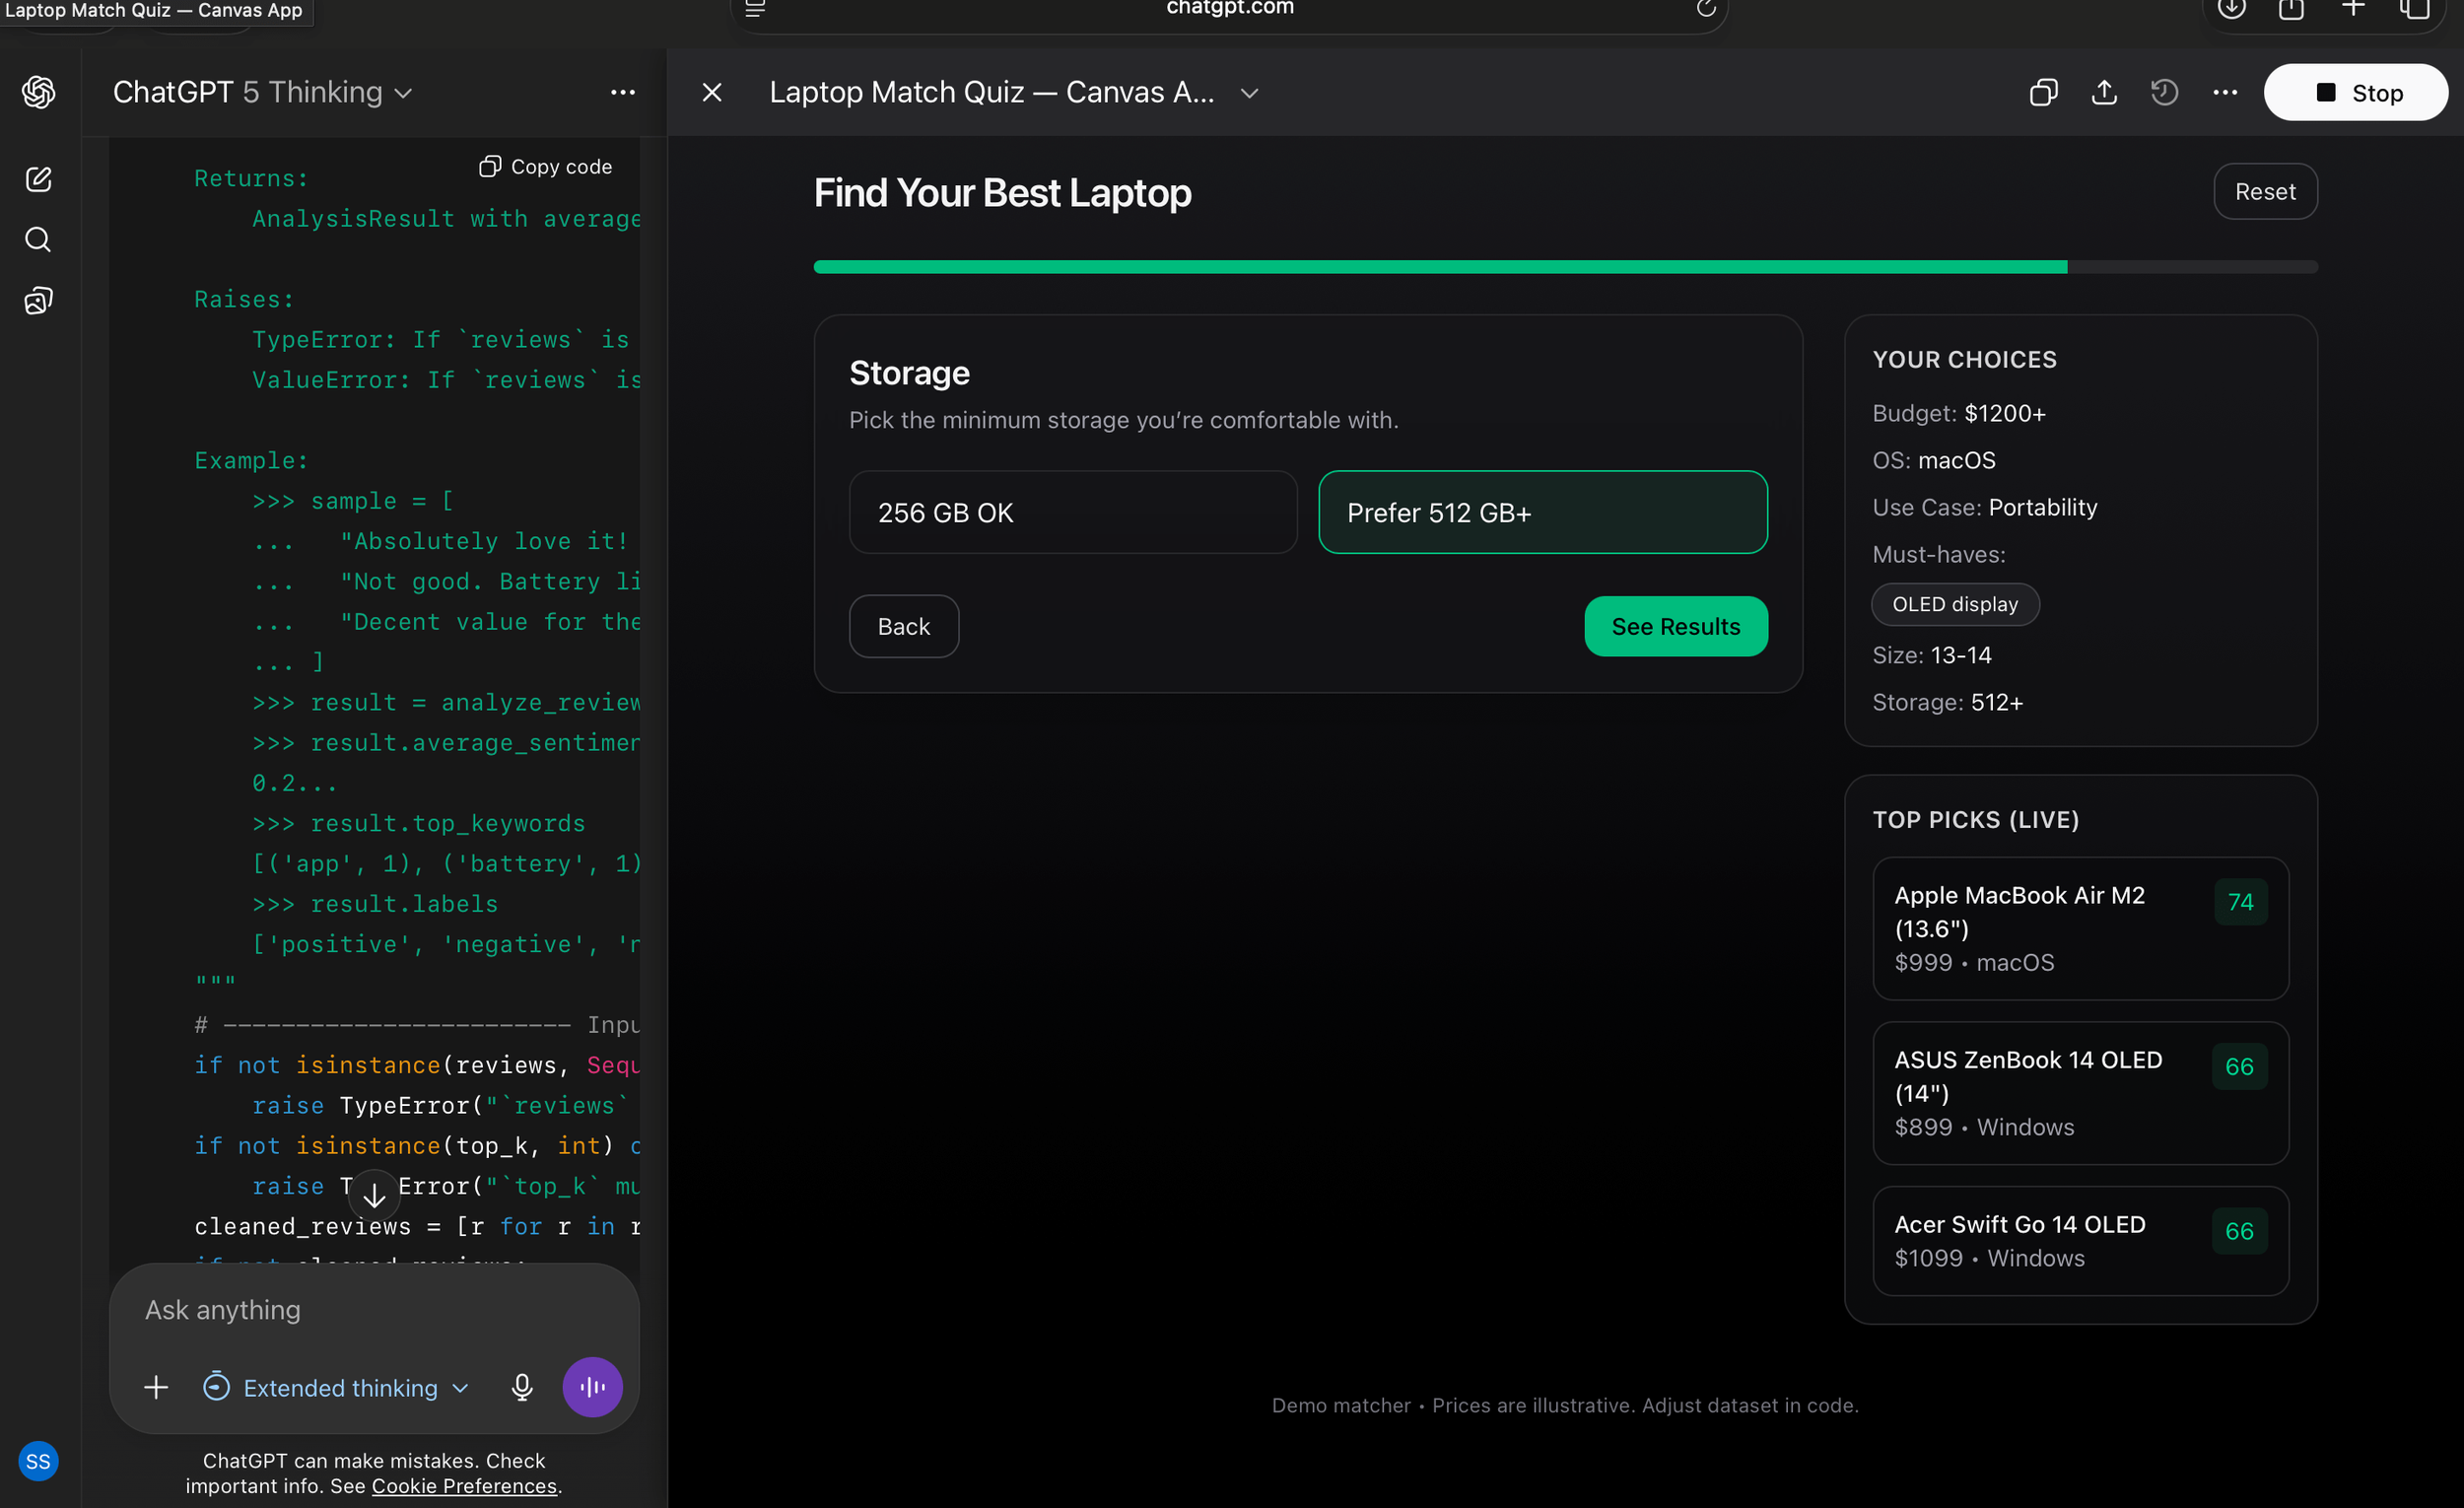This screenshot has width=2464, height=1508.
Task: Open the canvas three-dots options menu
Action: pyautogui.click(x=2225, y=93)
